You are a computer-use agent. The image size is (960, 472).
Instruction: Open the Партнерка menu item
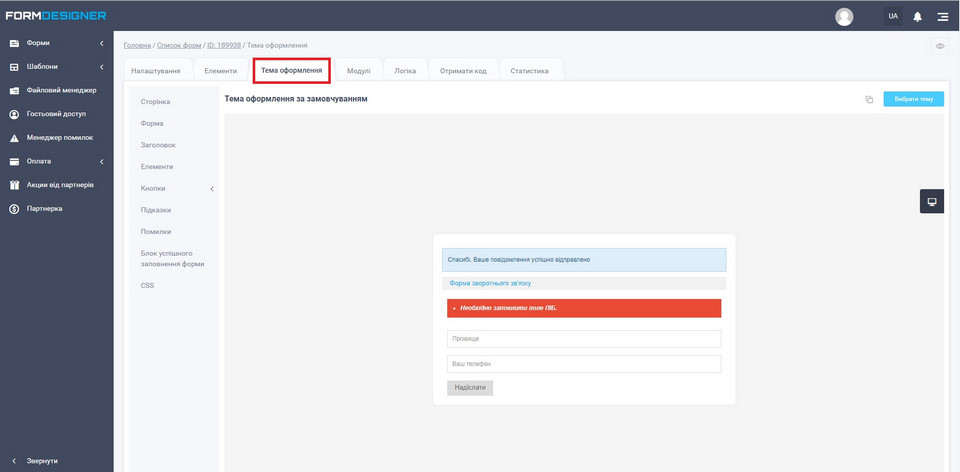click(44, 209)
